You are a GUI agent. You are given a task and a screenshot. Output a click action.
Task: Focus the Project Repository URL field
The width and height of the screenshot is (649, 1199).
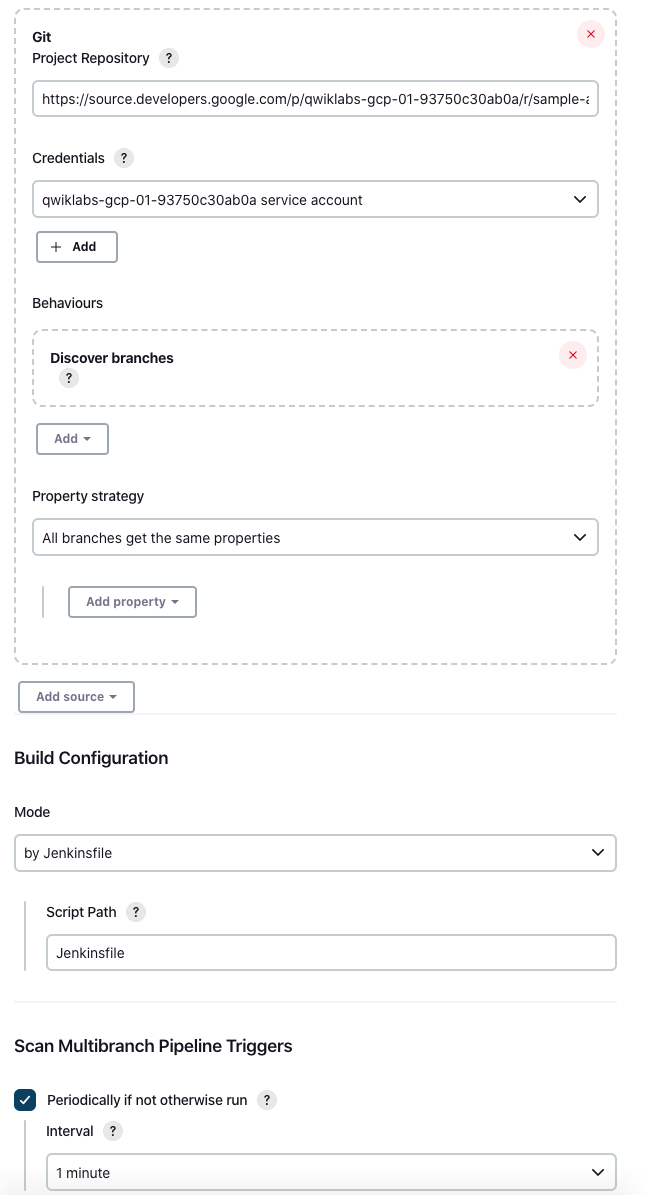(315, 99)
